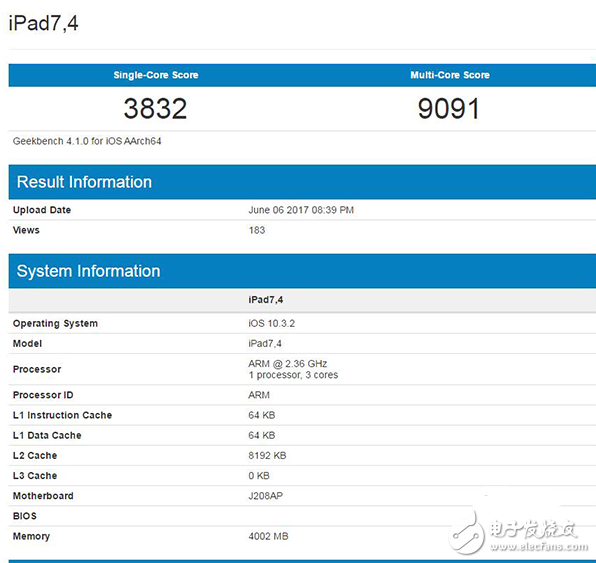The width and height of the screenshot is (596, 563).
Task: Select the Memory row label
Action: [31, 536]
